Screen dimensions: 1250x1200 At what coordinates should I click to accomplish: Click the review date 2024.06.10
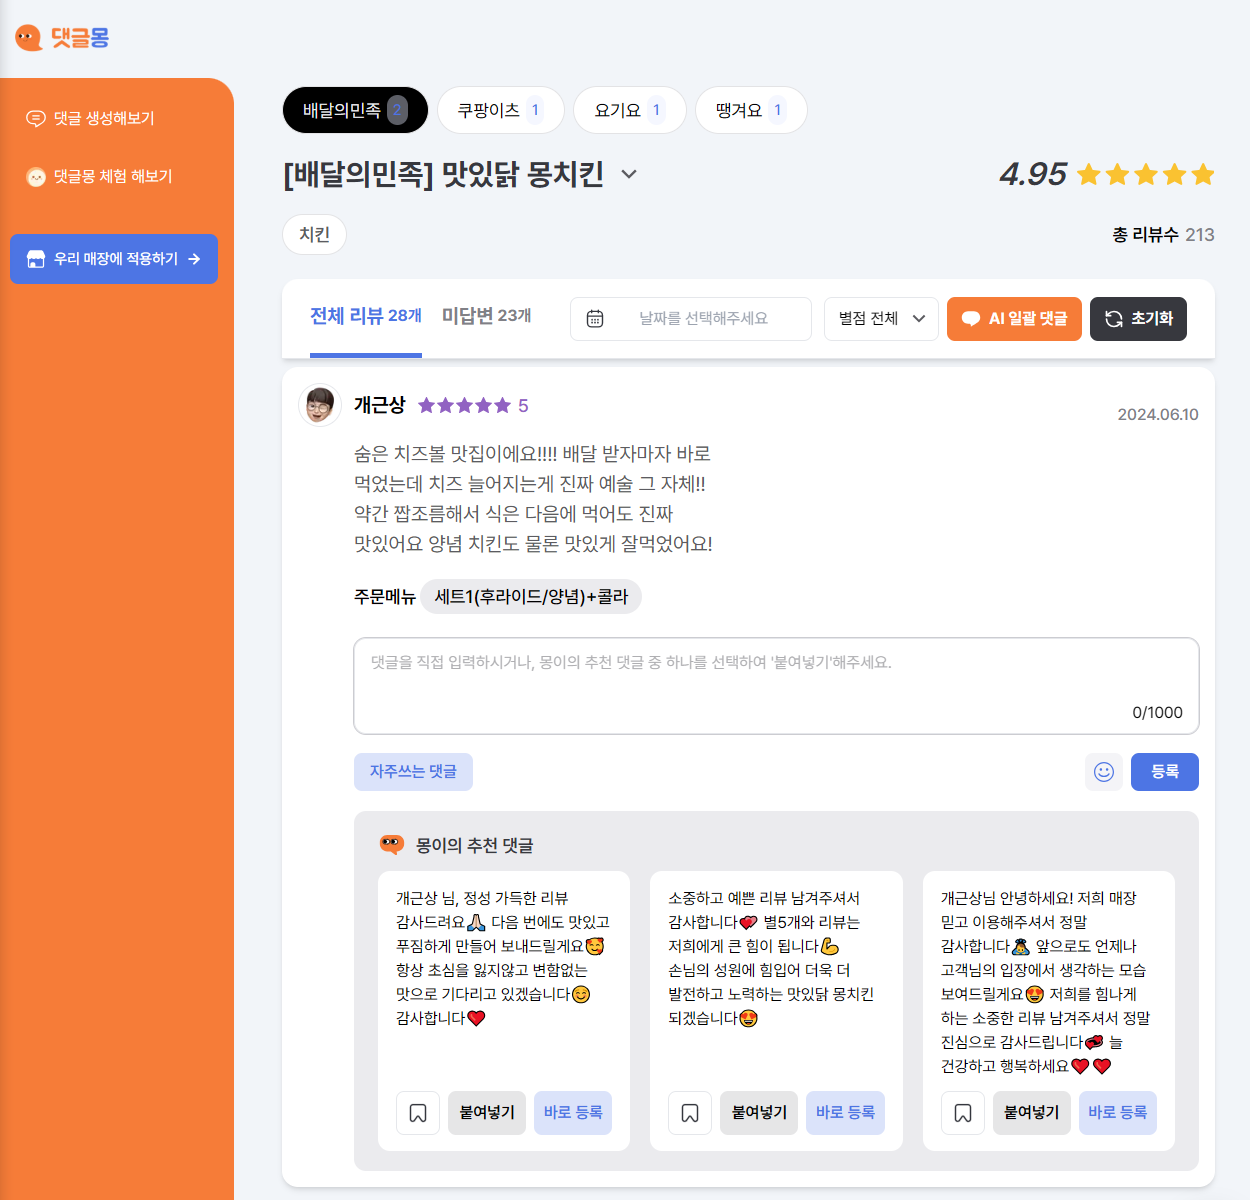point(1158,415)
